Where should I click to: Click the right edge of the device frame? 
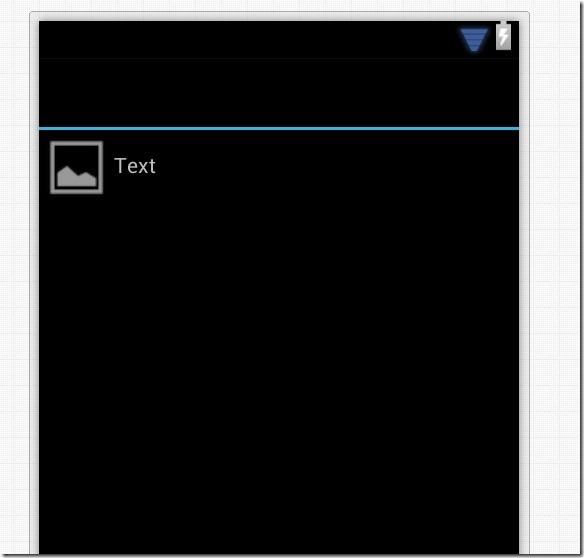(x=524, y=283)
